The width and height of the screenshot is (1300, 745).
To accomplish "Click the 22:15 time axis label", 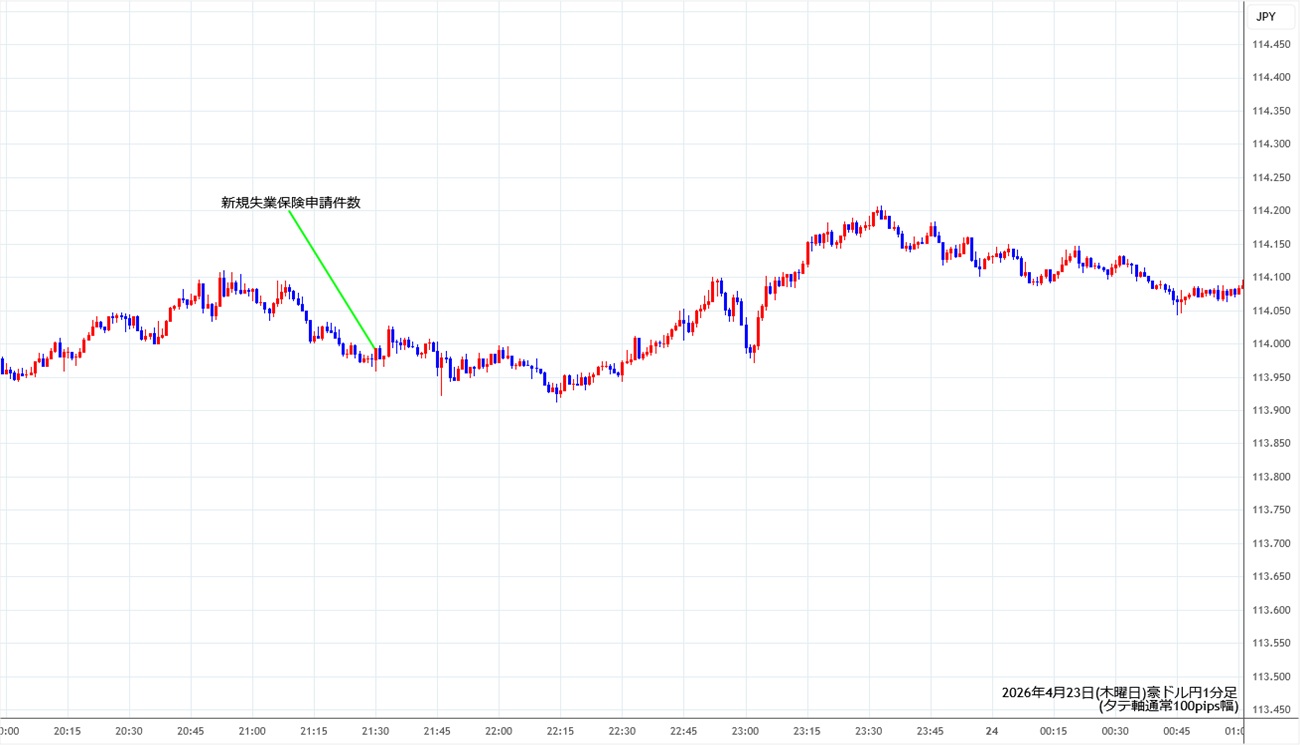I will [561, 731].
